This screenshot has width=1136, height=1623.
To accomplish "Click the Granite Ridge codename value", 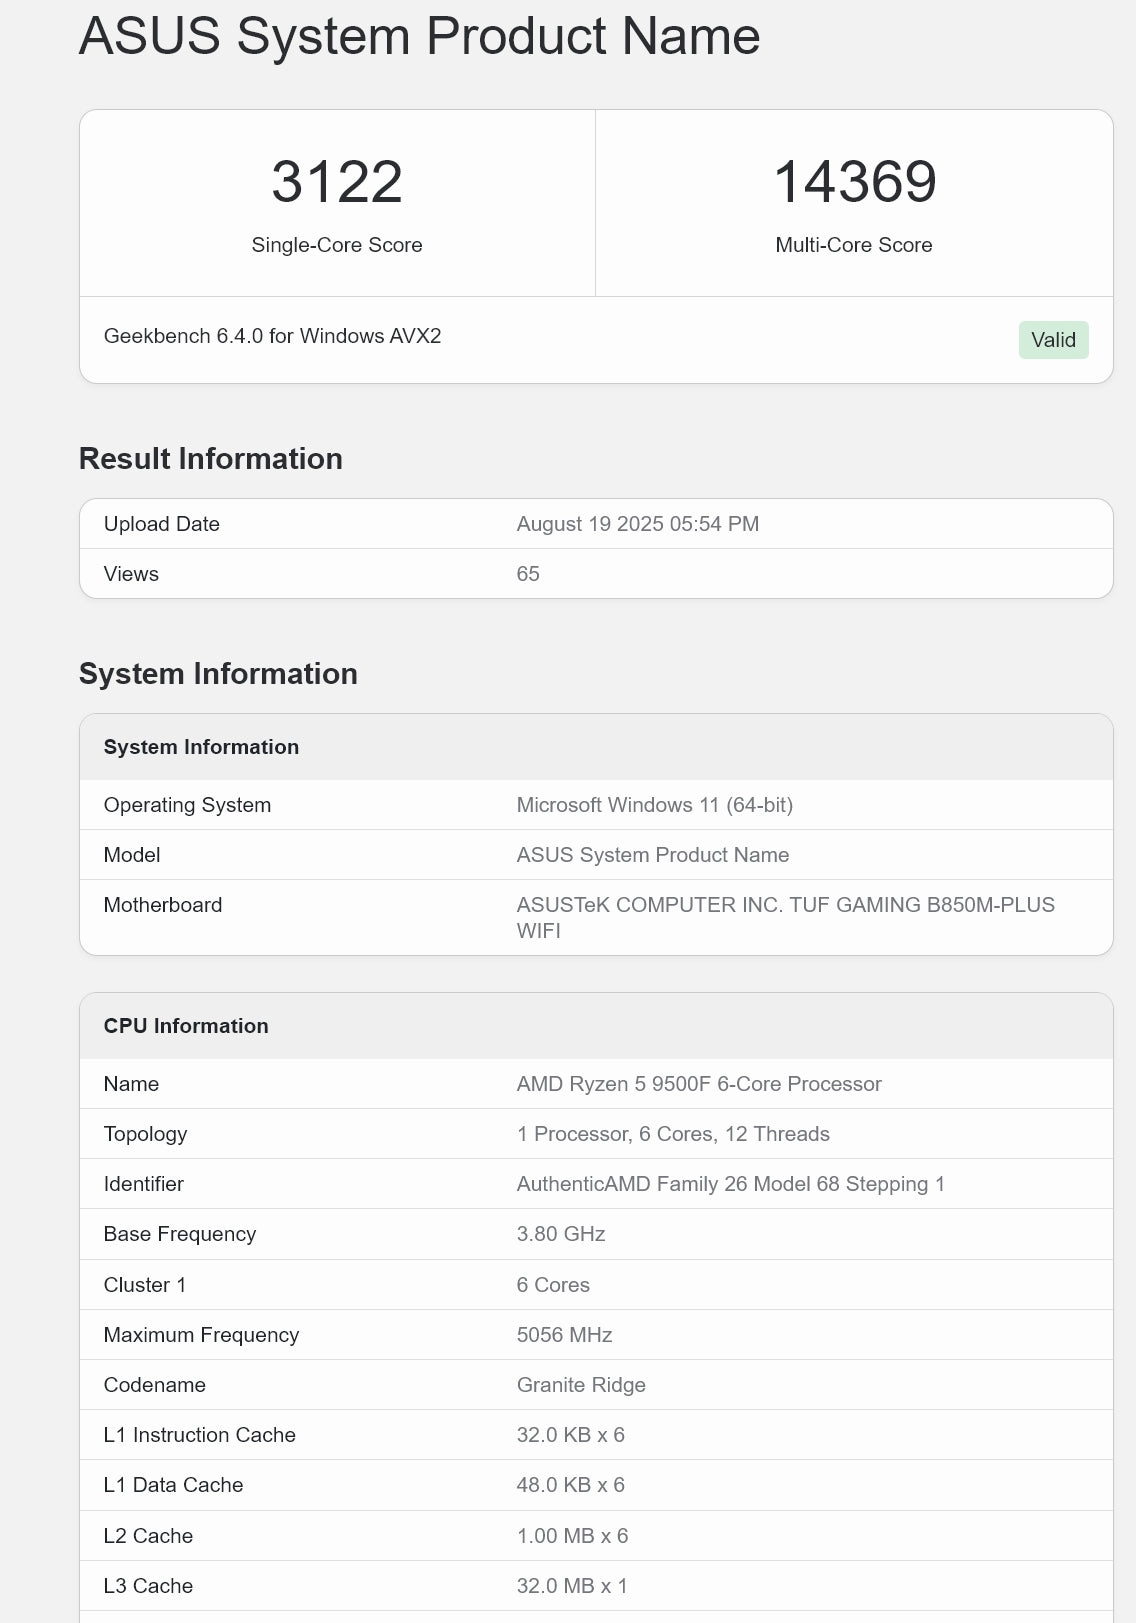I will coord(581,1385).
